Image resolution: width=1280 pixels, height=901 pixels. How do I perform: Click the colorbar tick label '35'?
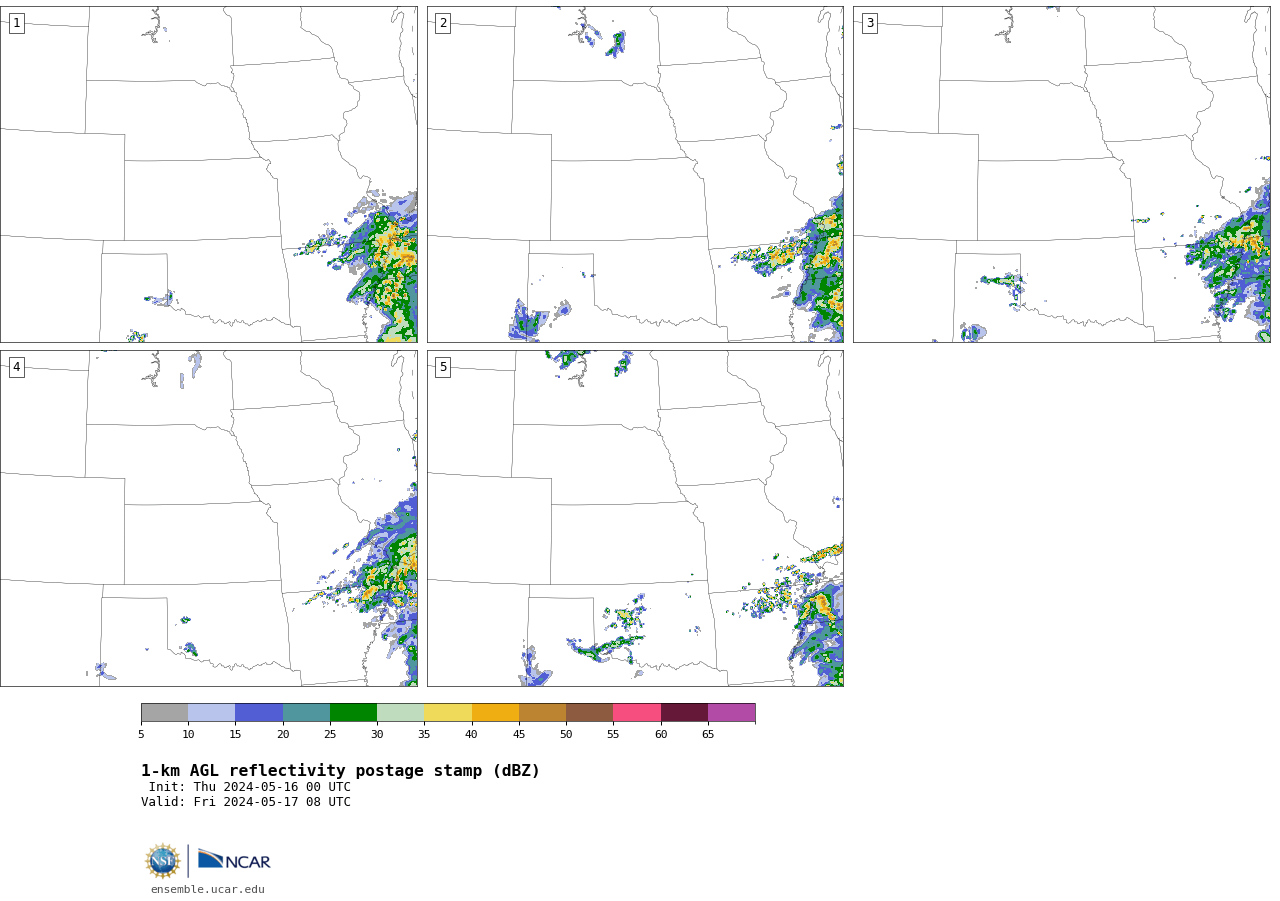(424, 735)
